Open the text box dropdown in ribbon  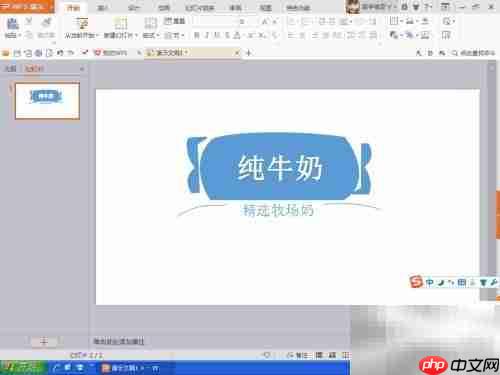395,21
